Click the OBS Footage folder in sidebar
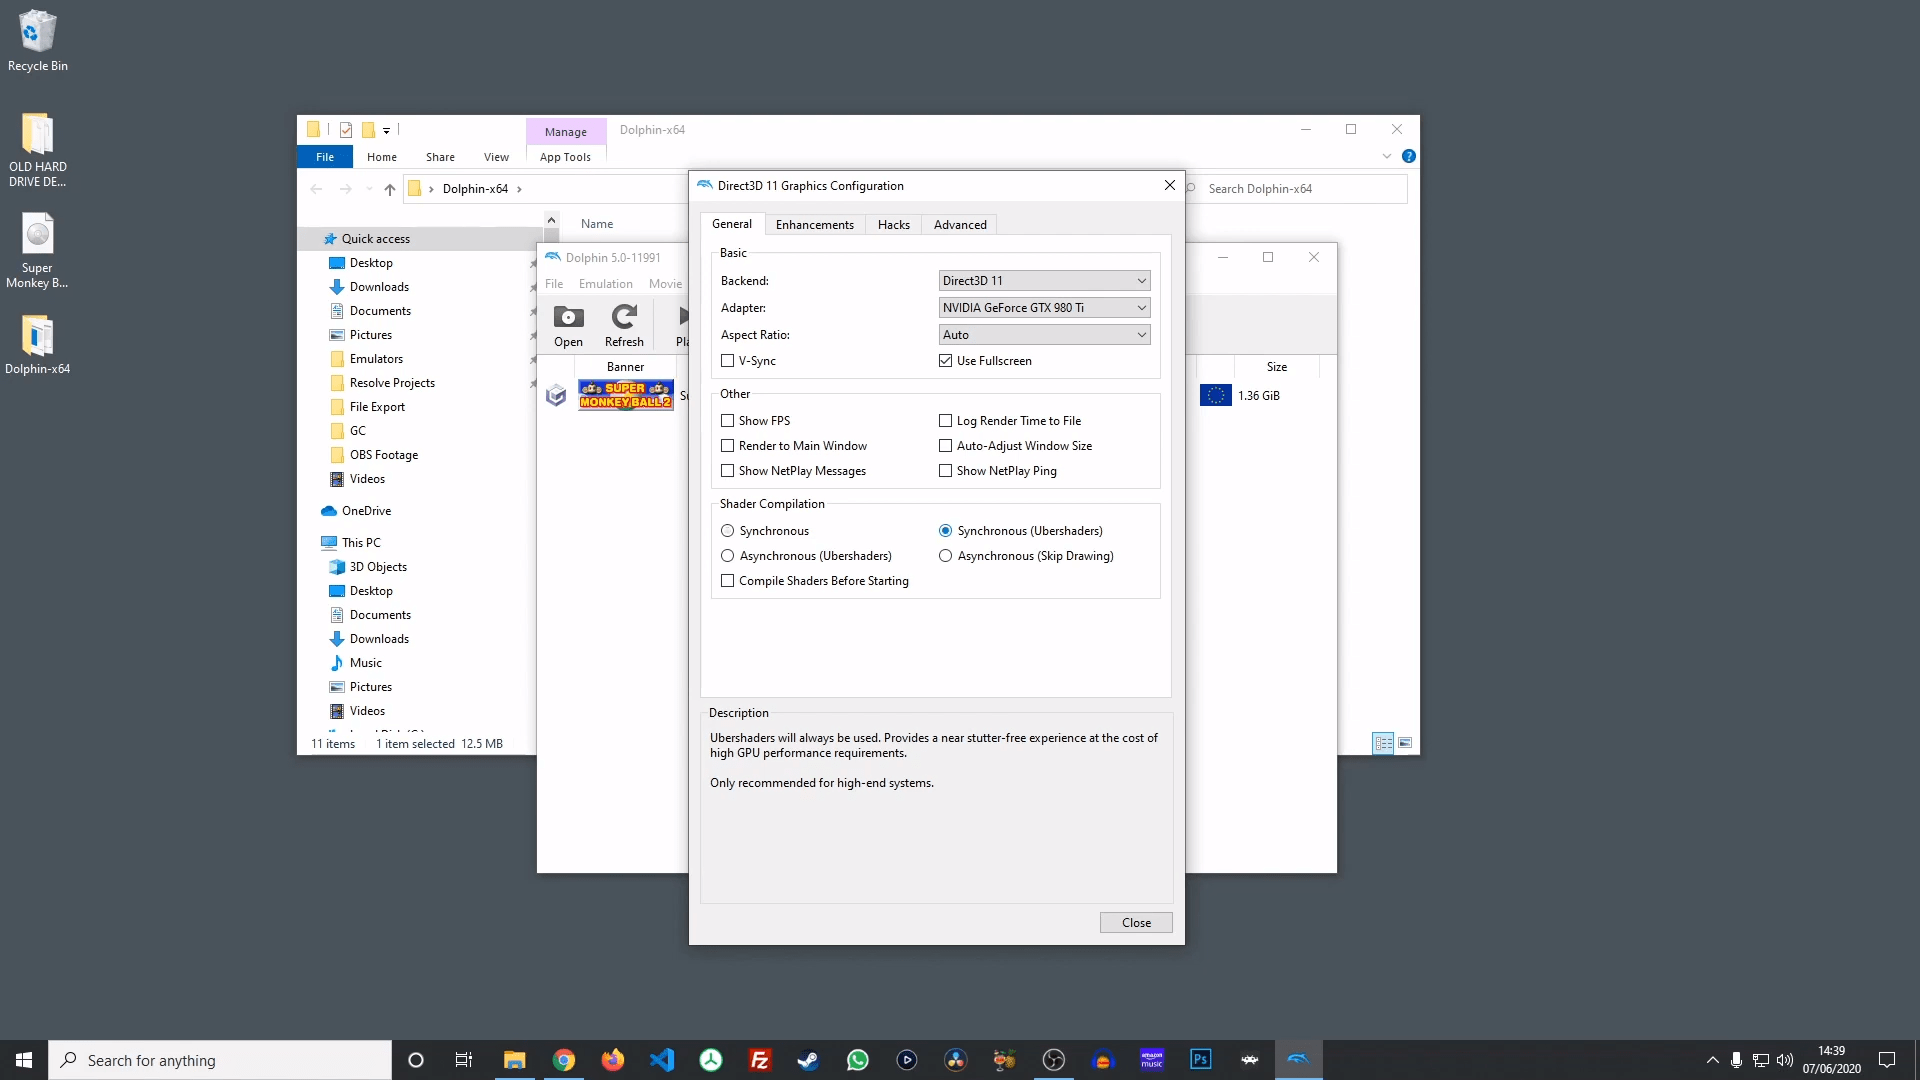 tap(384, 454)
